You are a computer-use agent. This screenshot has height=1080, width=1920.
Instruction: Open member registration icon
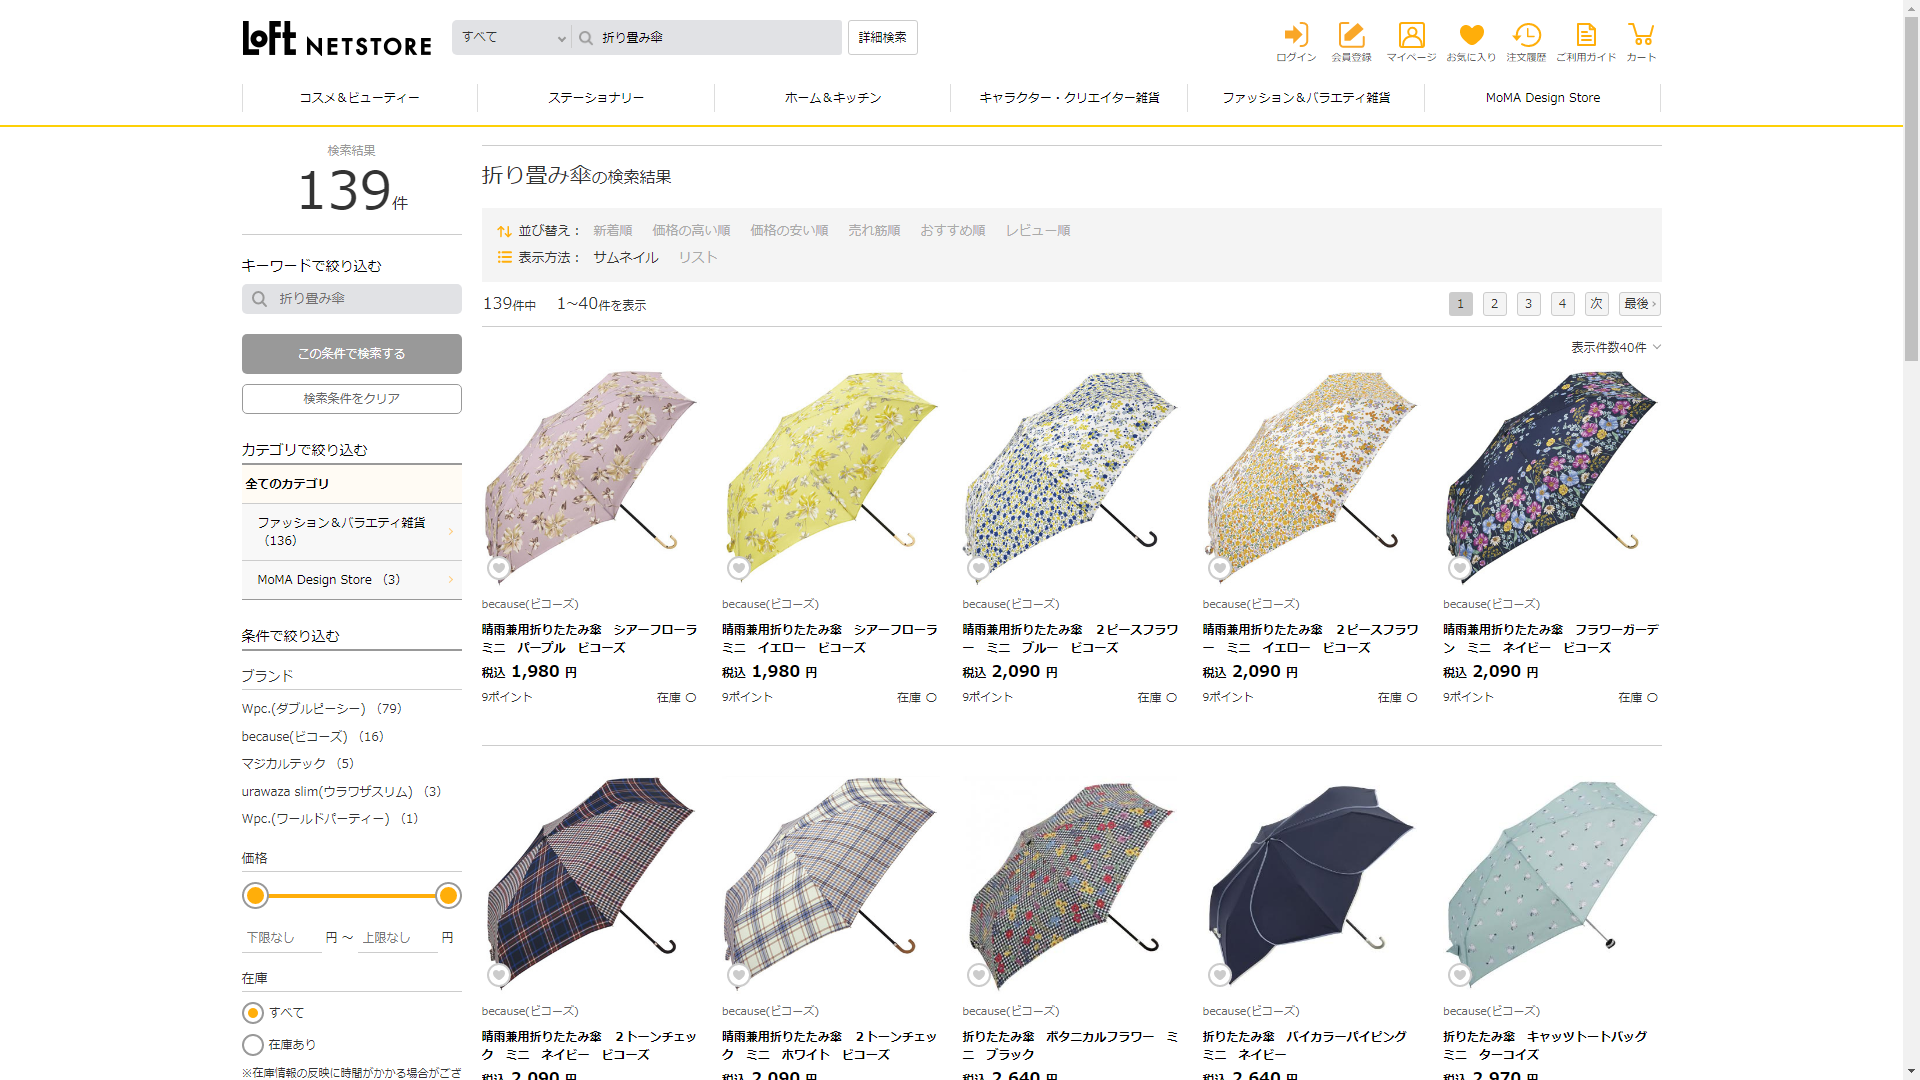point(1351,36)
